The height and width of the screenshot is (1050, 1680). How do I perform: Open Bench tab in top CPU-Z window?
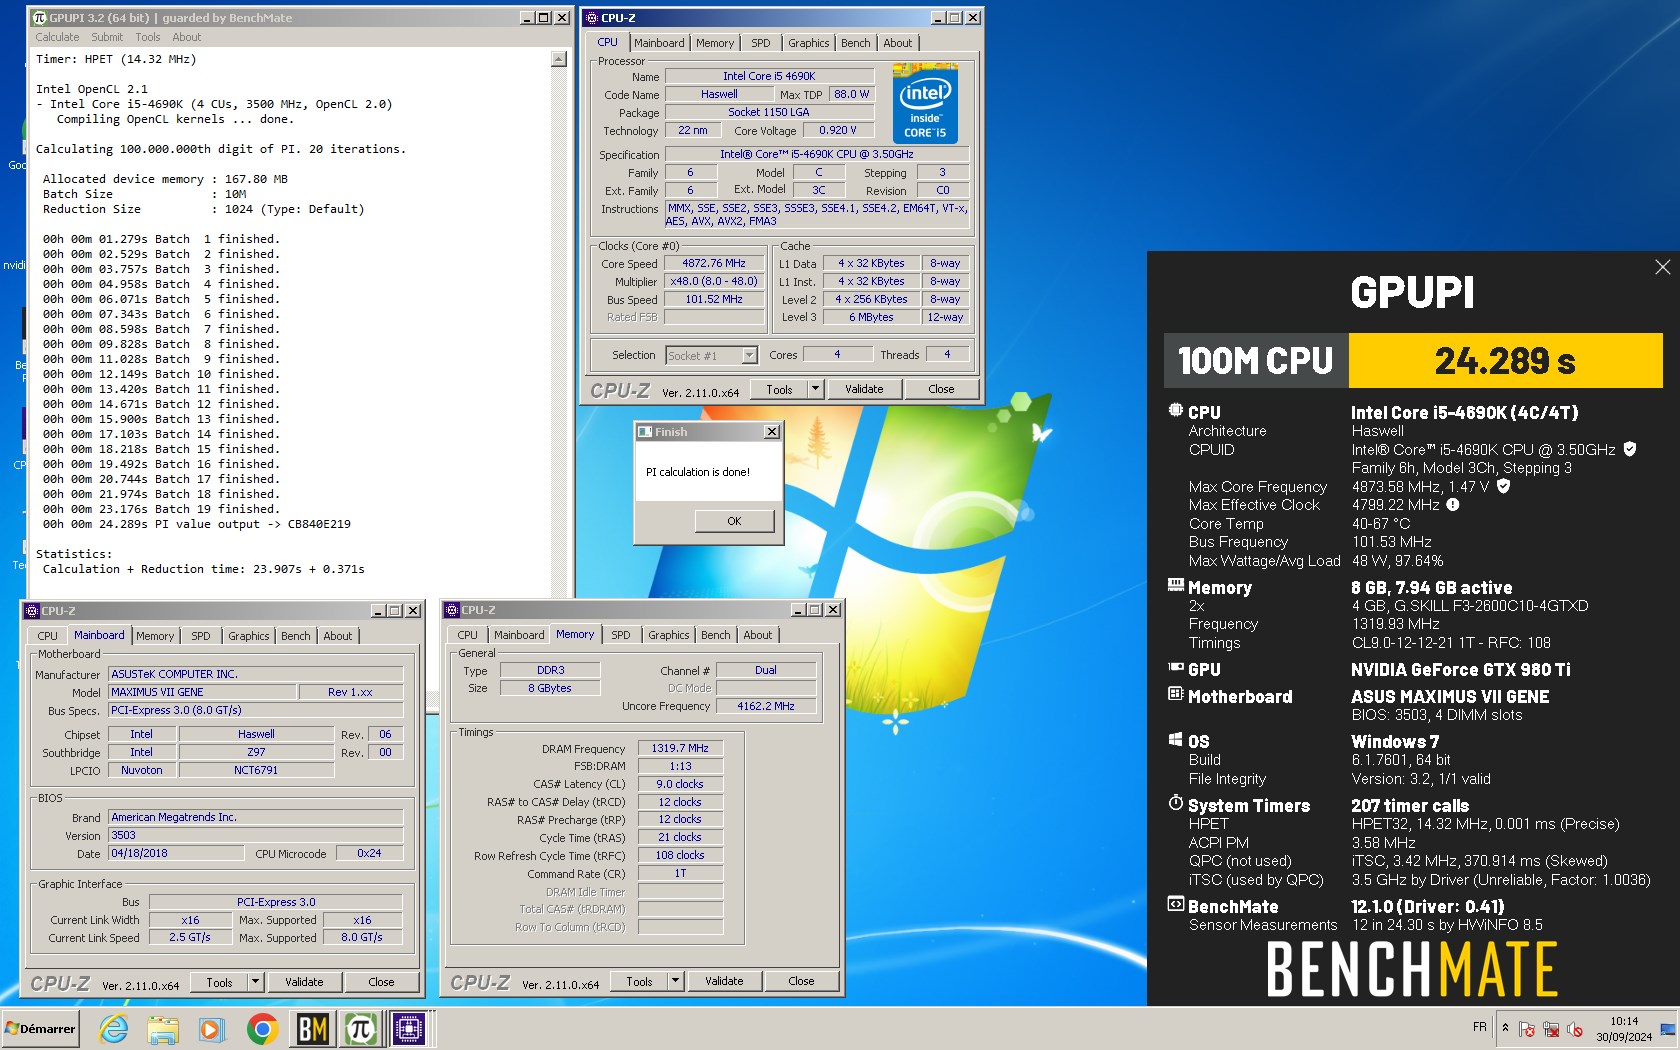coord(855,43)
